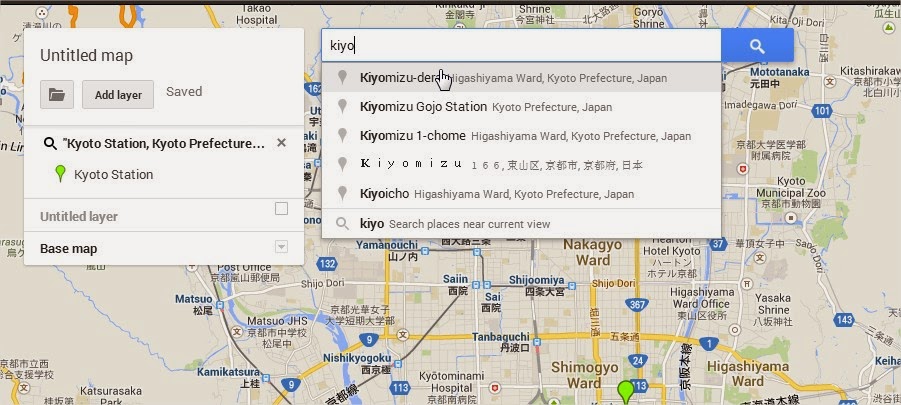The image size is (901, 405).
Task: Close the Kyoto Station search results layer
Action: click(x=281, y=142)
